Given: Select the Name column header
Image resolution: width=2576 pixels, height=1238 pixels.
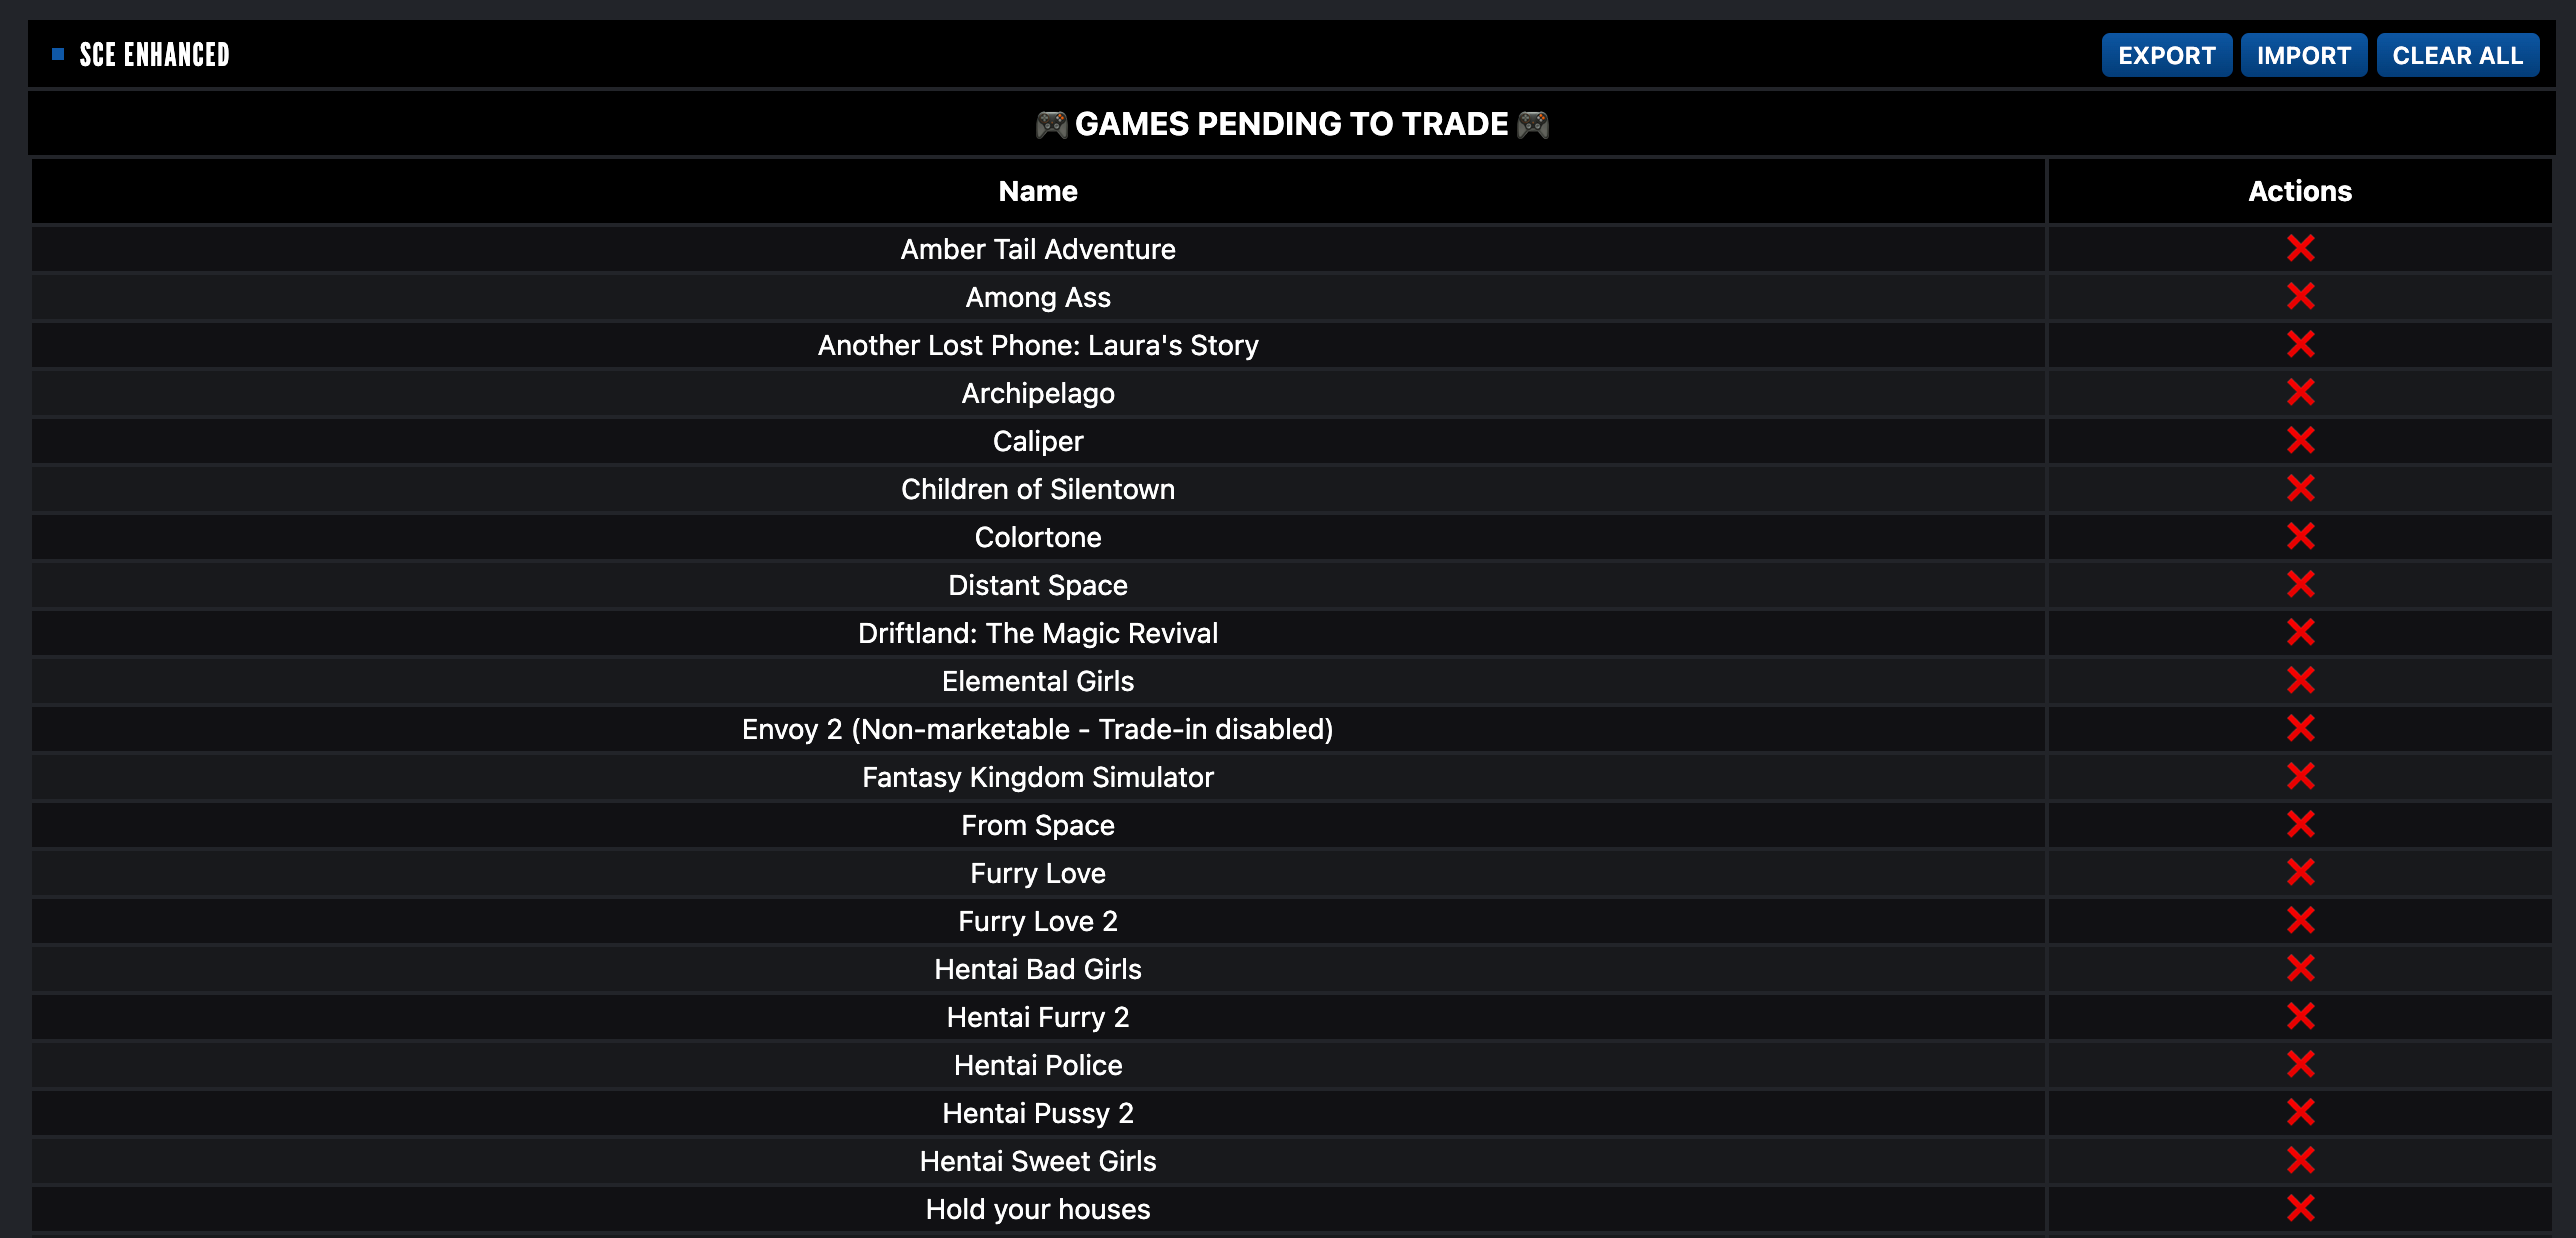Looking at the screenshot, I should pos(1038,192).
